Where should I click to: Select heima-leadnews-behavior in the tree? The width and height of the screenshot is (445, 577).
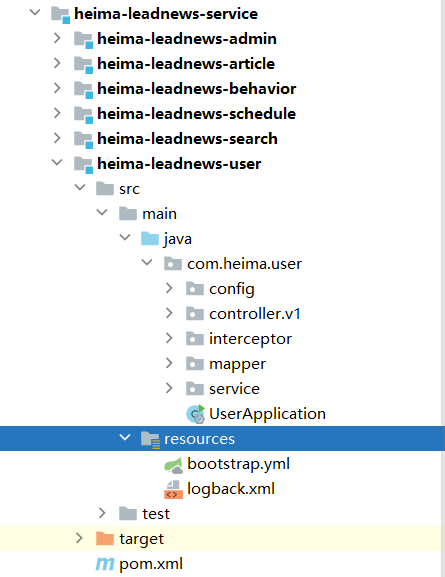(x=197, y=89)
